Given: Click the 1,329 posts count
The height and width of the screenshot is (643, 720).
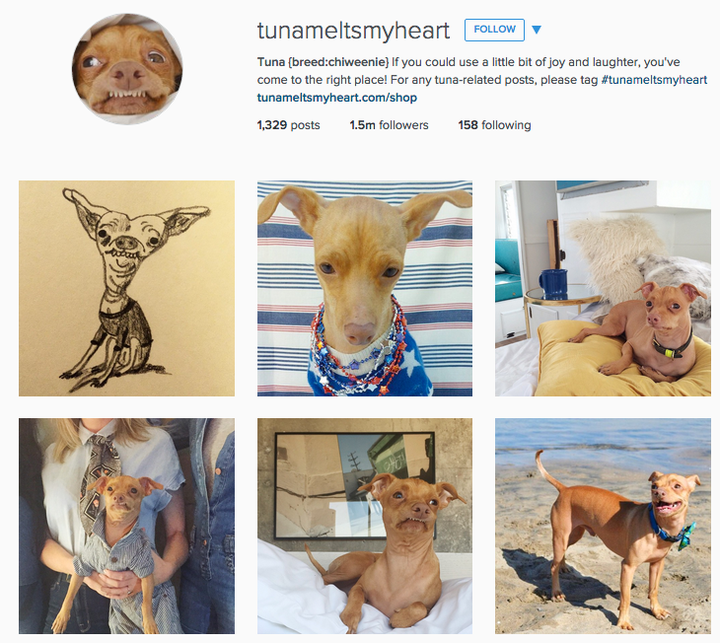Looking at the screenshot, I should [x=288, y=125].
